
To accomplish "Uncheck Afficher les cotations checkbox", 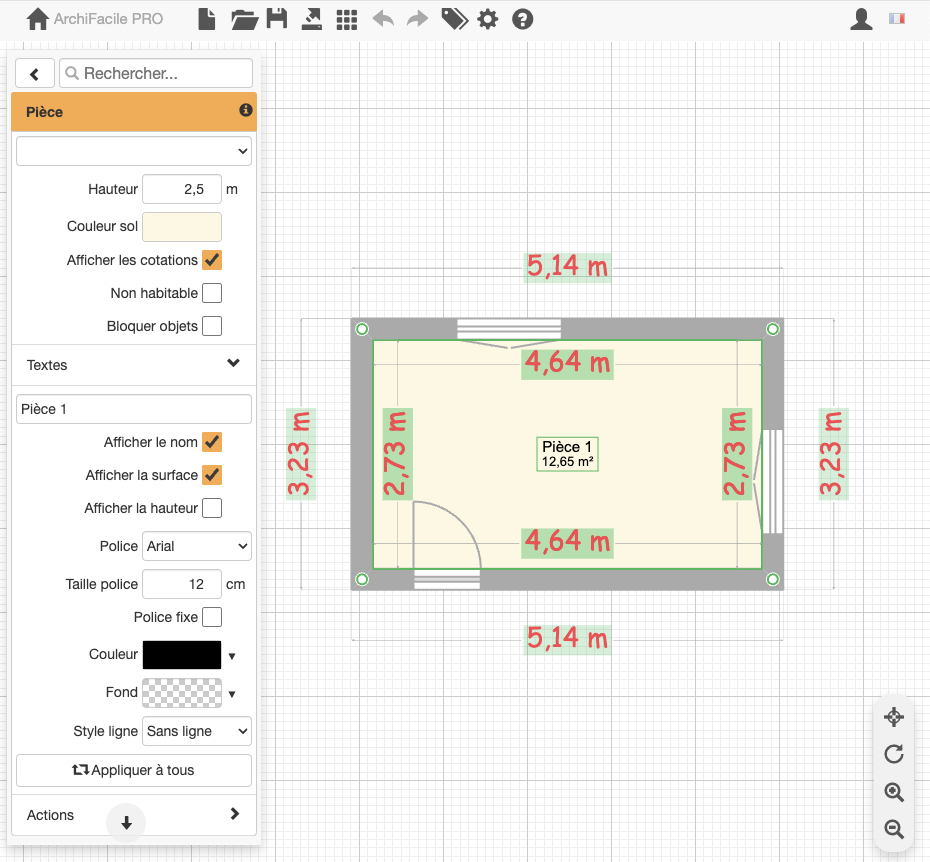I will pyautogui.click(x=212, y=260).
